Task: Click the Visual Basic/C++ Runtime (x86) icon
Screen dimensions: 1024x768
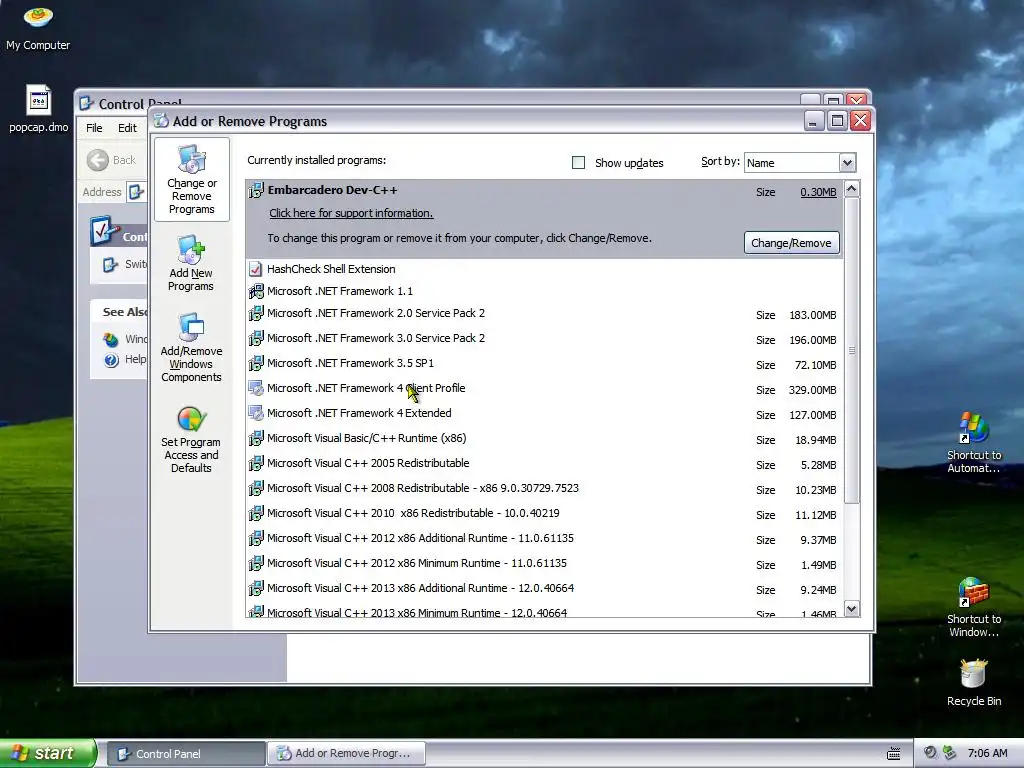Action: pos(256,438)
